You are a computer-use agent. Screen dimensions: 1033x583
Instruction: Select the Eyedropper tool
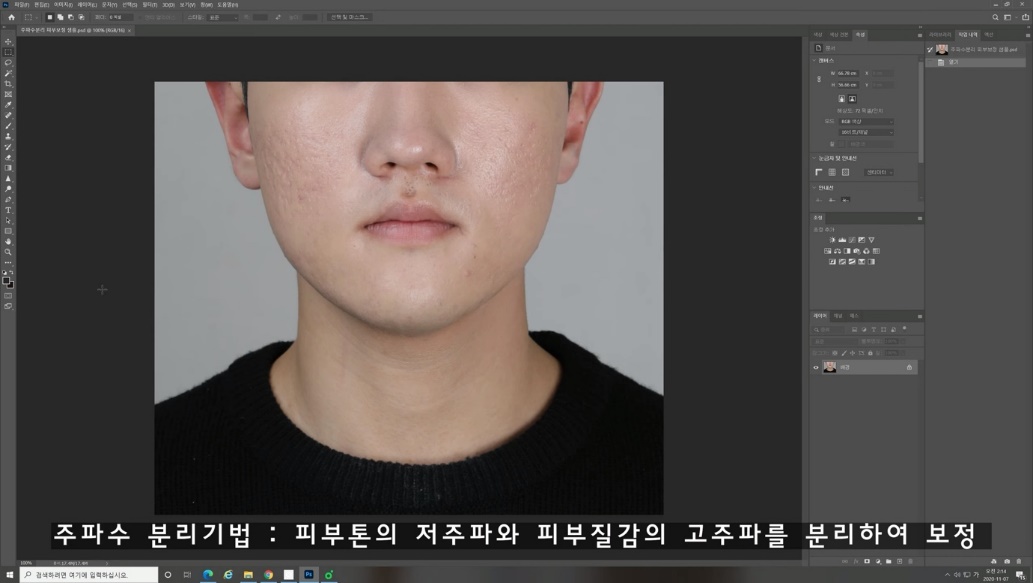[x=8, y=105]
